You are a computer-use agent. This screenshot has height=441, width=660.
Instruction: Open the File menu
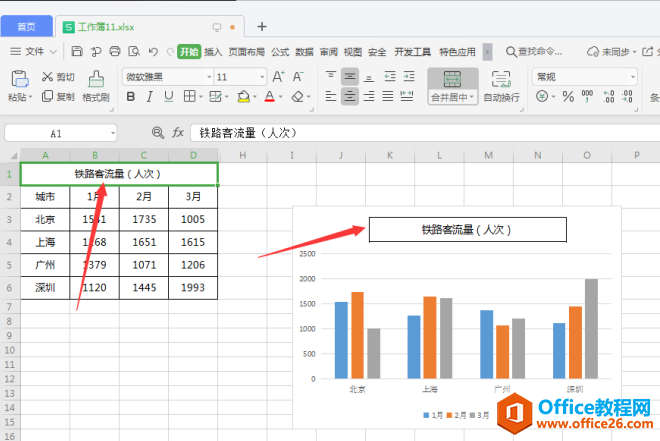tap(33, 52)
